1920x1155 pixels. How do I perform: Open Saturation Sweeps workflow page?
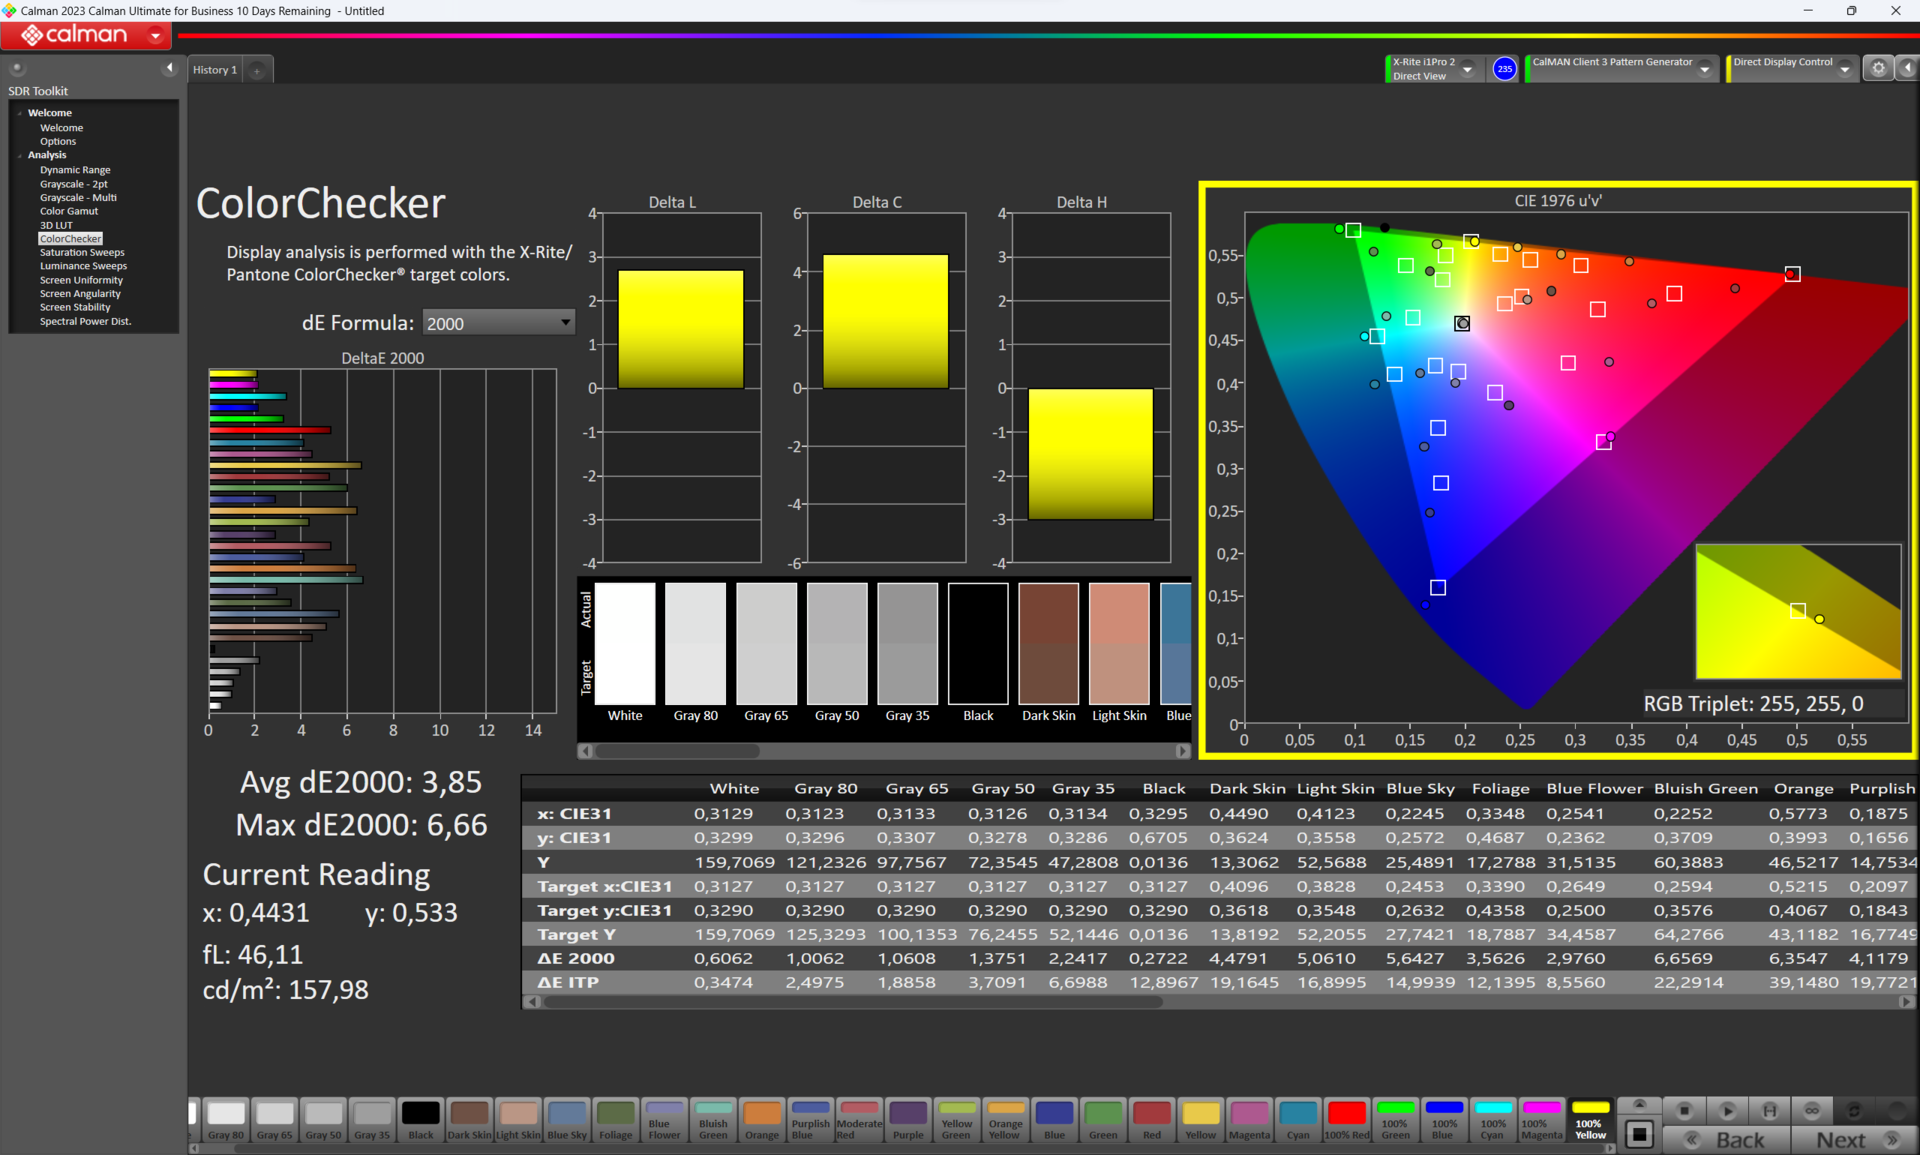pyautogui.click(x=82, y=253)
